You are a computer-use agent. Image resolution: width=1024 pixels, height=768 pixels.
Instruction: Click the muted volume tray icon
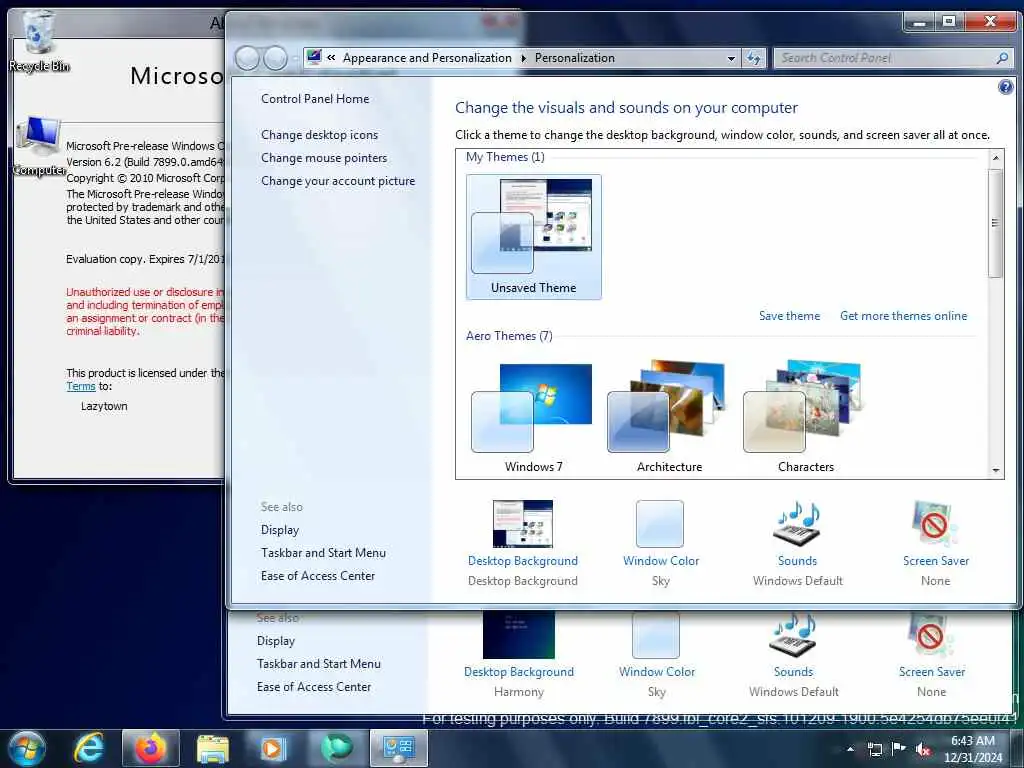pyautogui.click(x=923, y=750)
